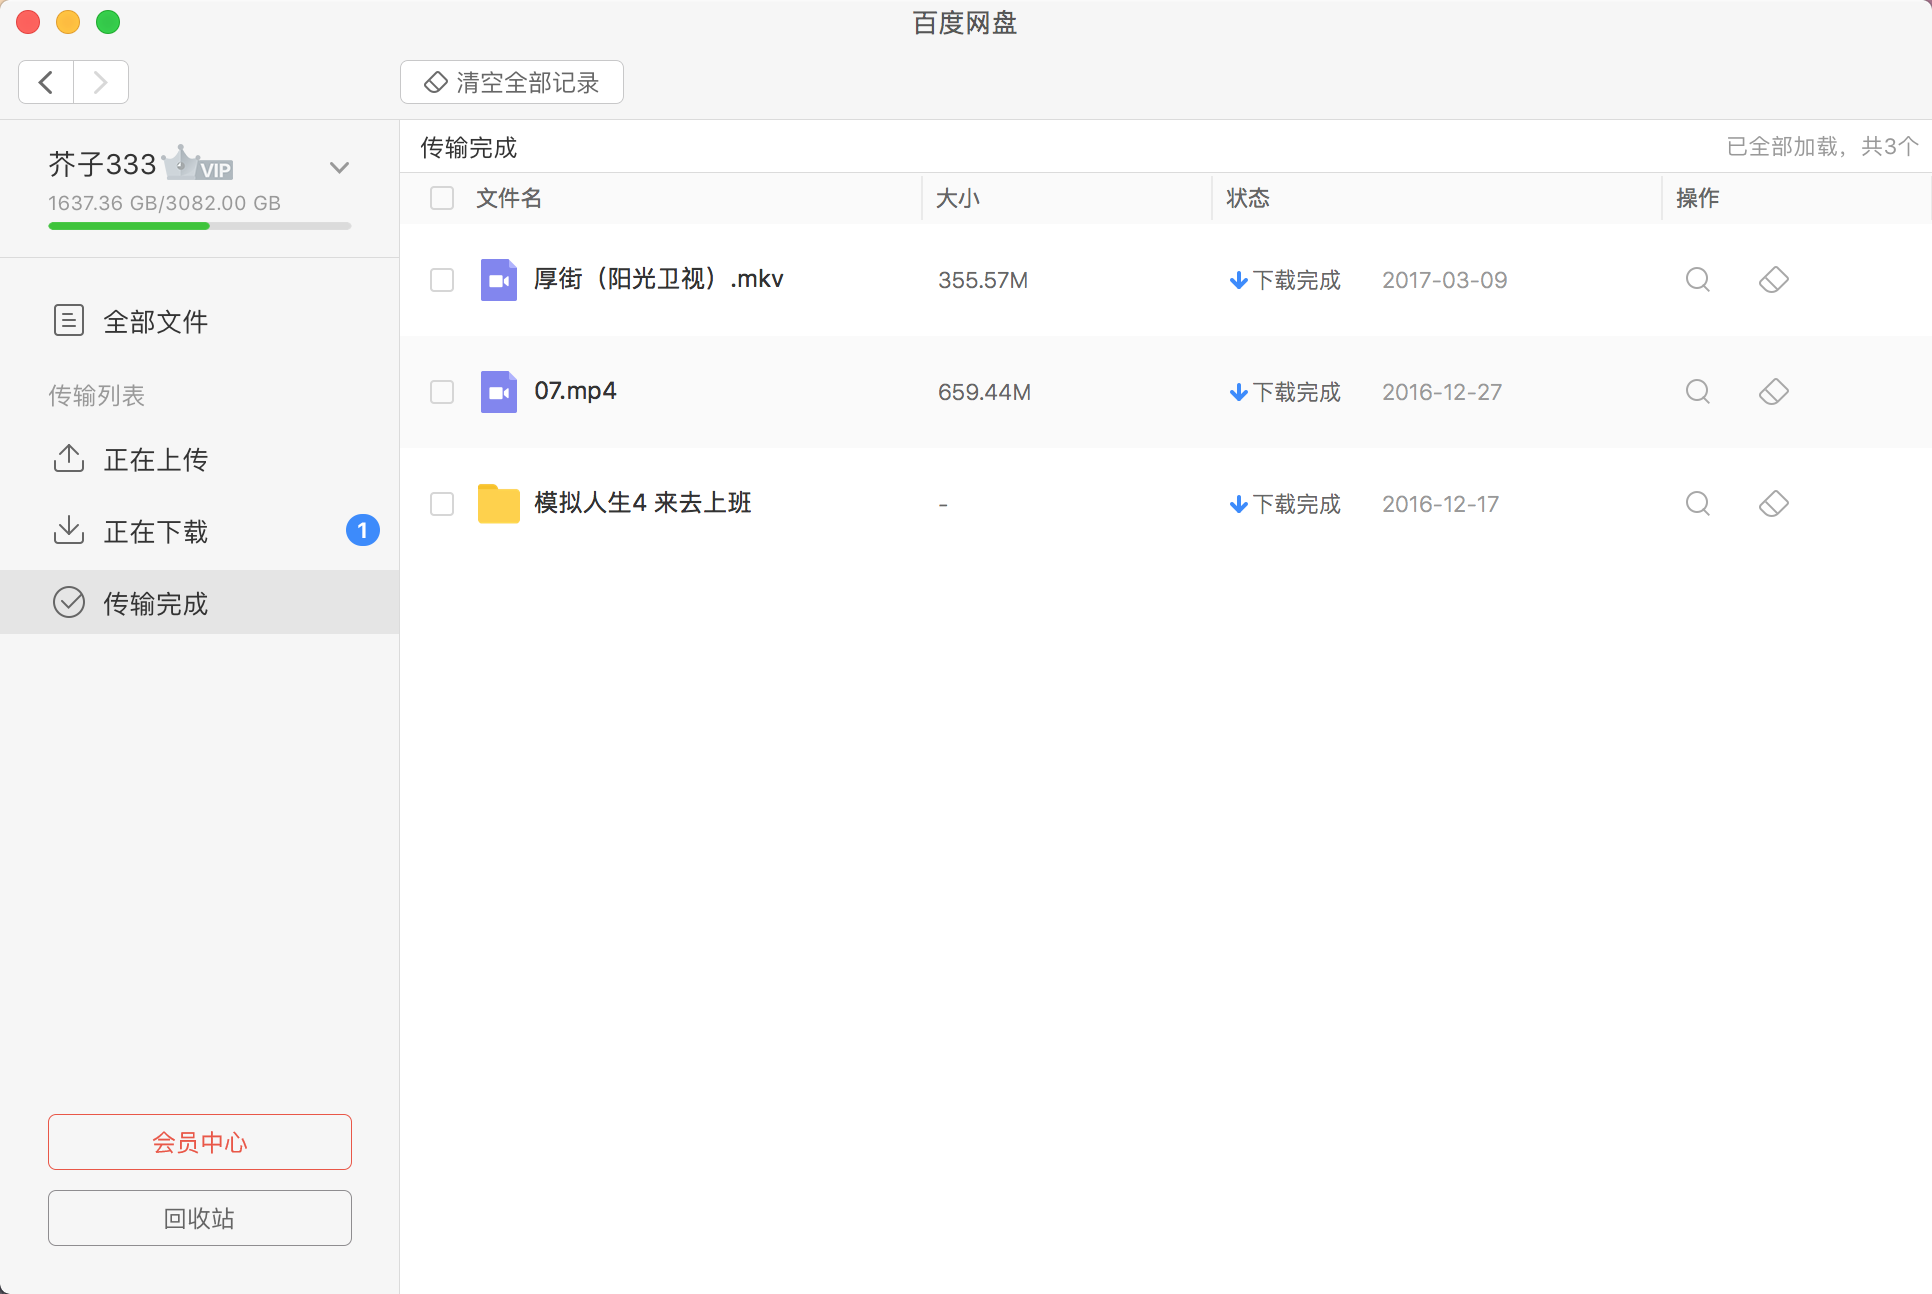Click the file name 07.mp4
1932x1294 pixels.
tap(575, 391)
